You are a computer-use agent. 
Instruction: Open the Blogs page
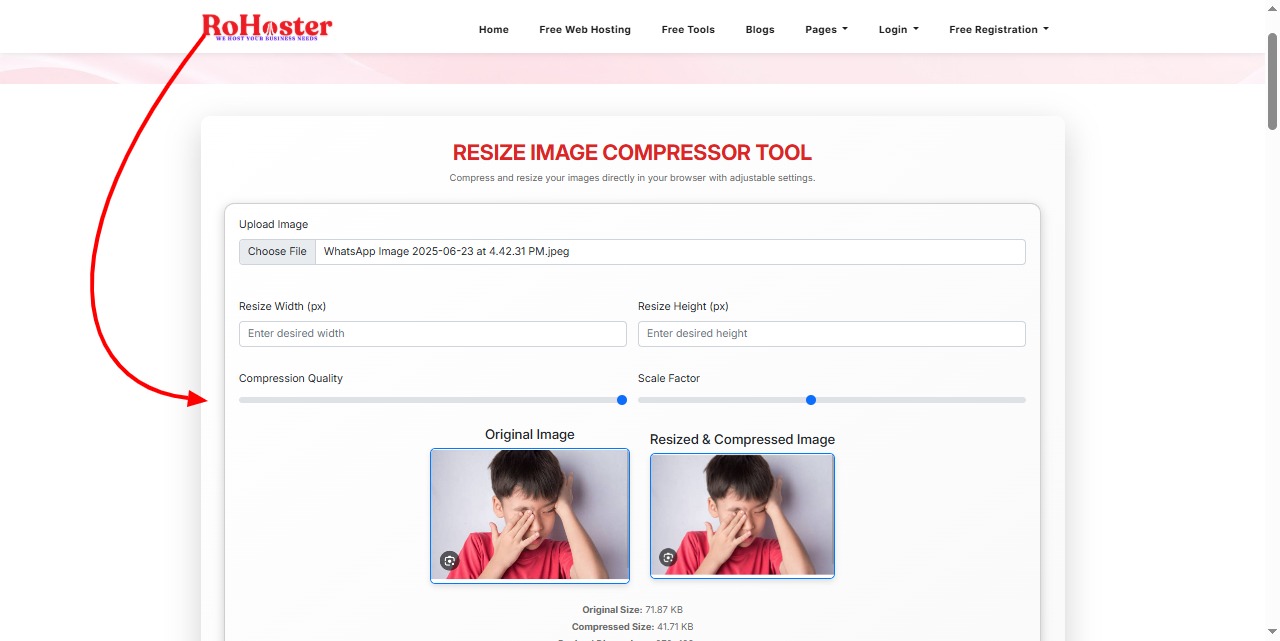pyautogui.click(x=760, y=30)
